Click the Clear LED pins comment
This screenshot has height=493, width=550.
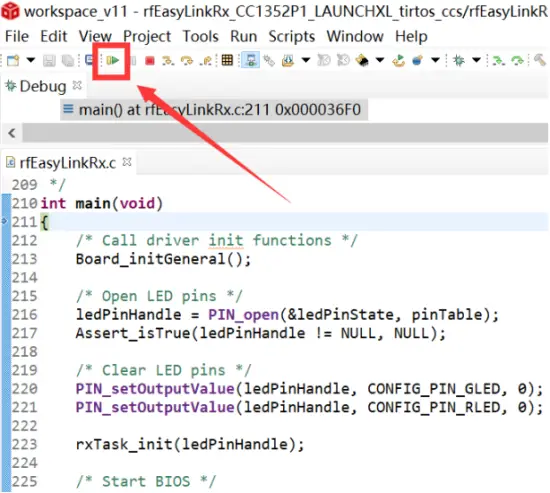[x=163, y=370]
